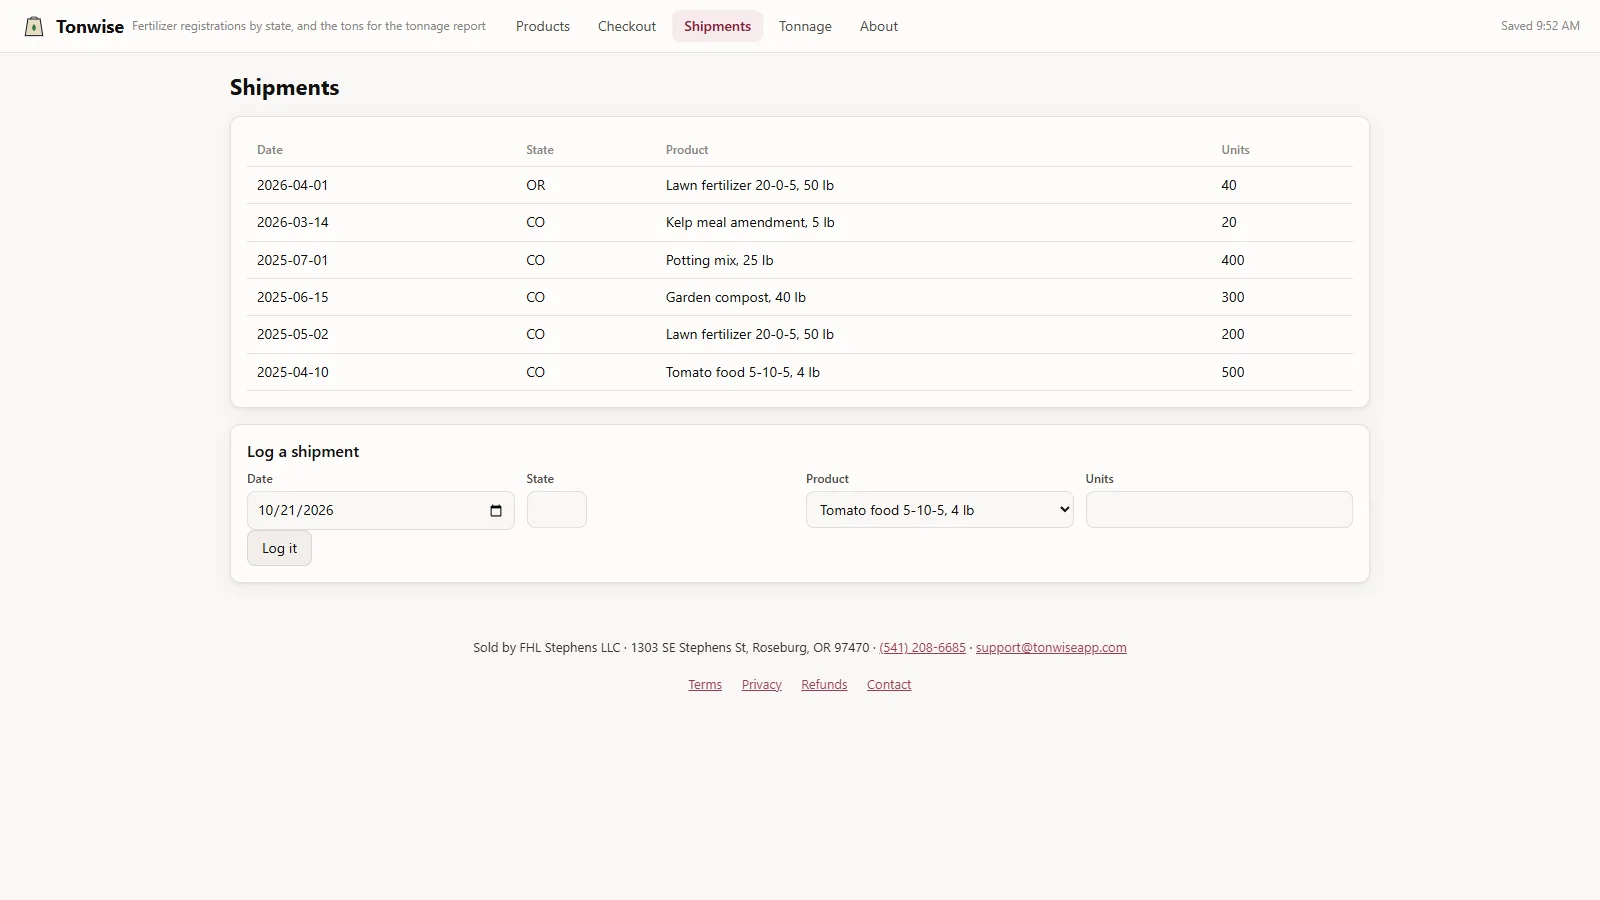This screenshot has width=1600, height=900.
Task: Switch to the Tonnage tab
Action: point(805,26)
